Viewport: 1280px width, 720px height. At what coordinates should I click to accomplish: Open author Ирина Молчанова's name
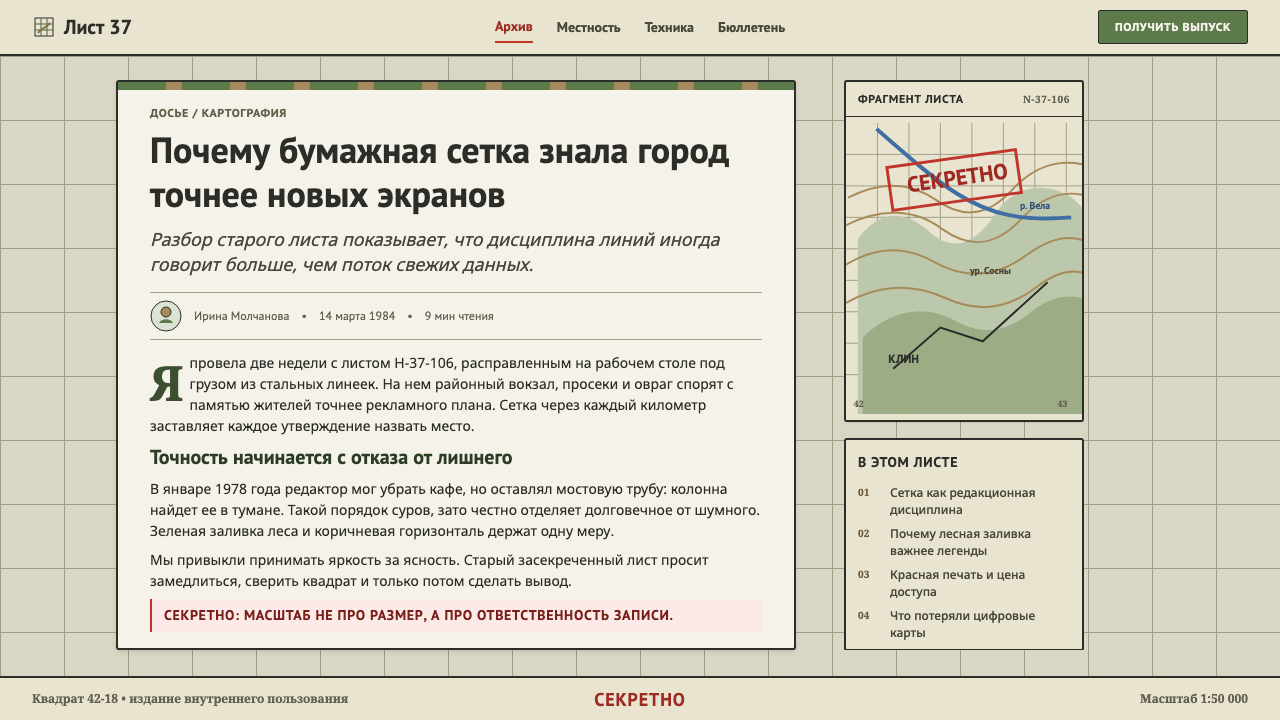241,316
